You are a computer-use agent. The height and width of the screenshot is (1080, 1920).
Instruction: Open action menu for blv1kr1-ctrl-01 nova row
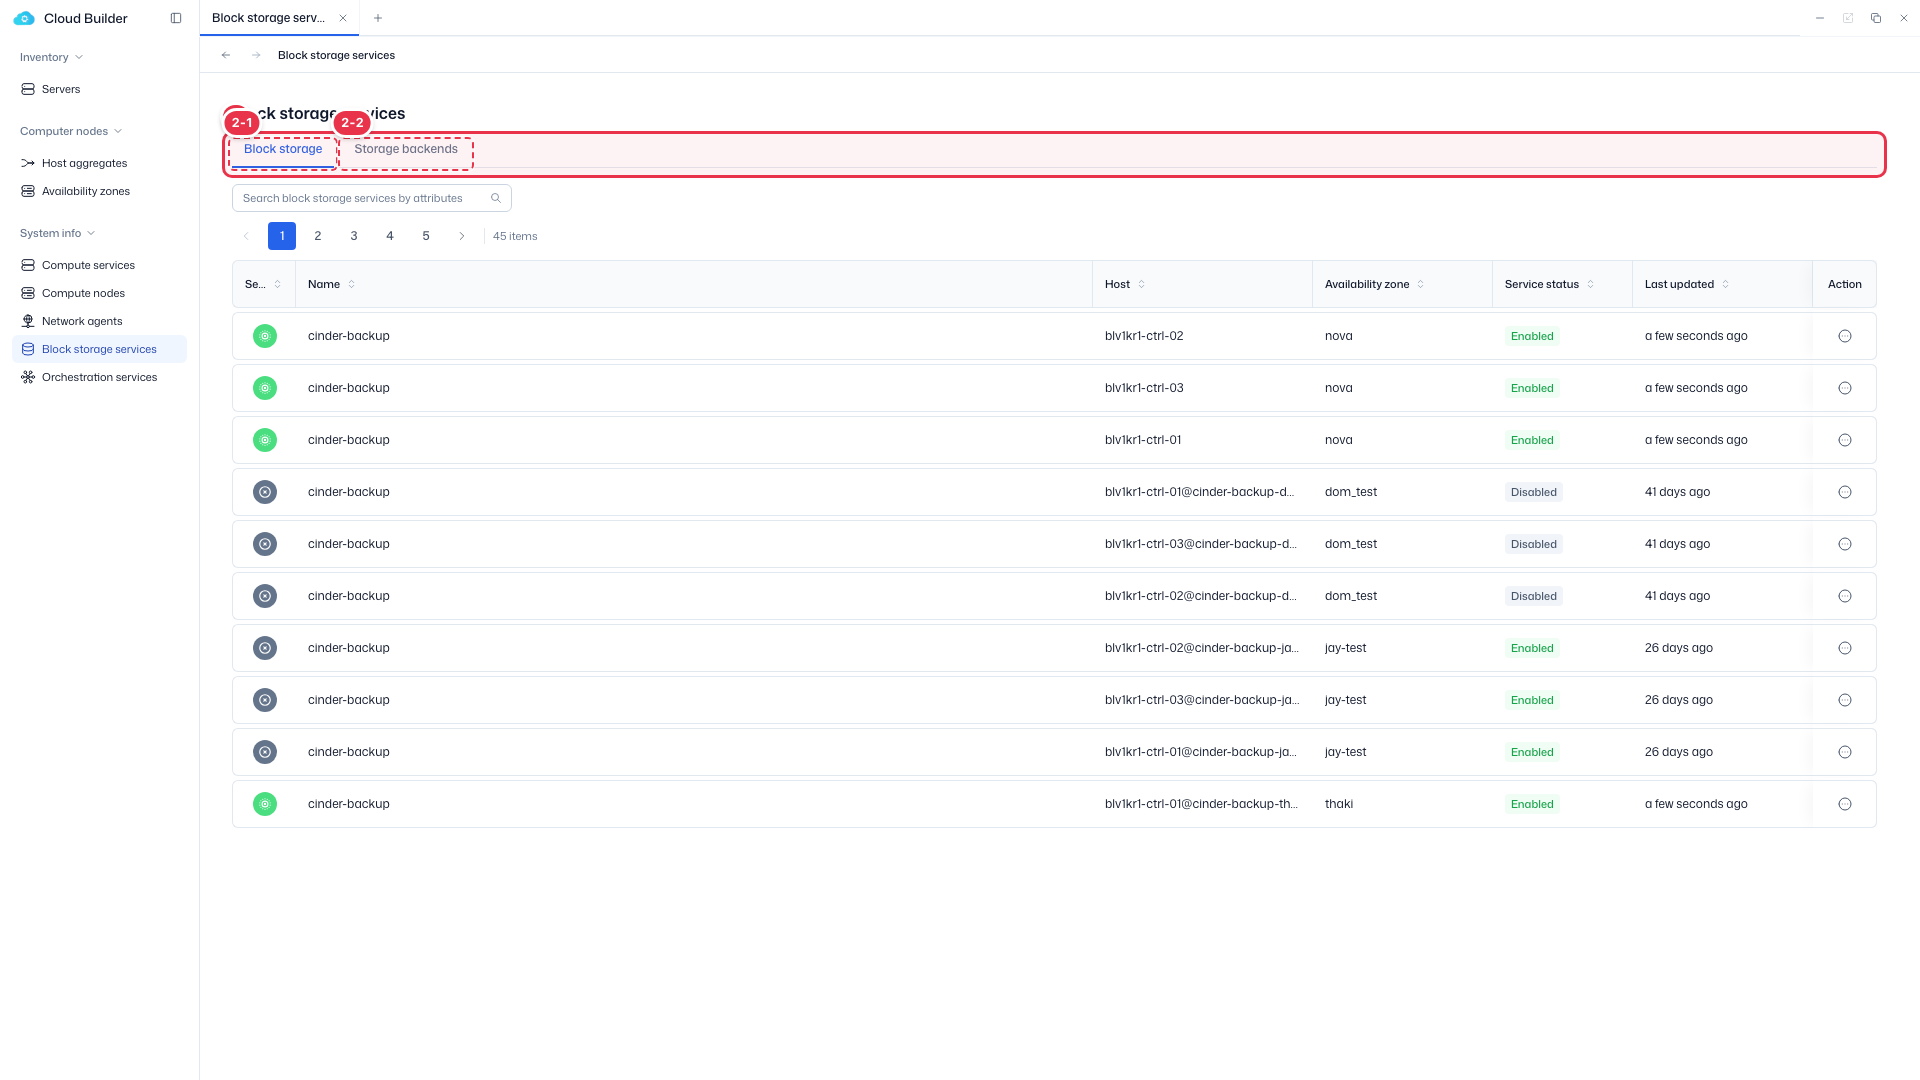pyautogui.click(x=1845, y=440)
